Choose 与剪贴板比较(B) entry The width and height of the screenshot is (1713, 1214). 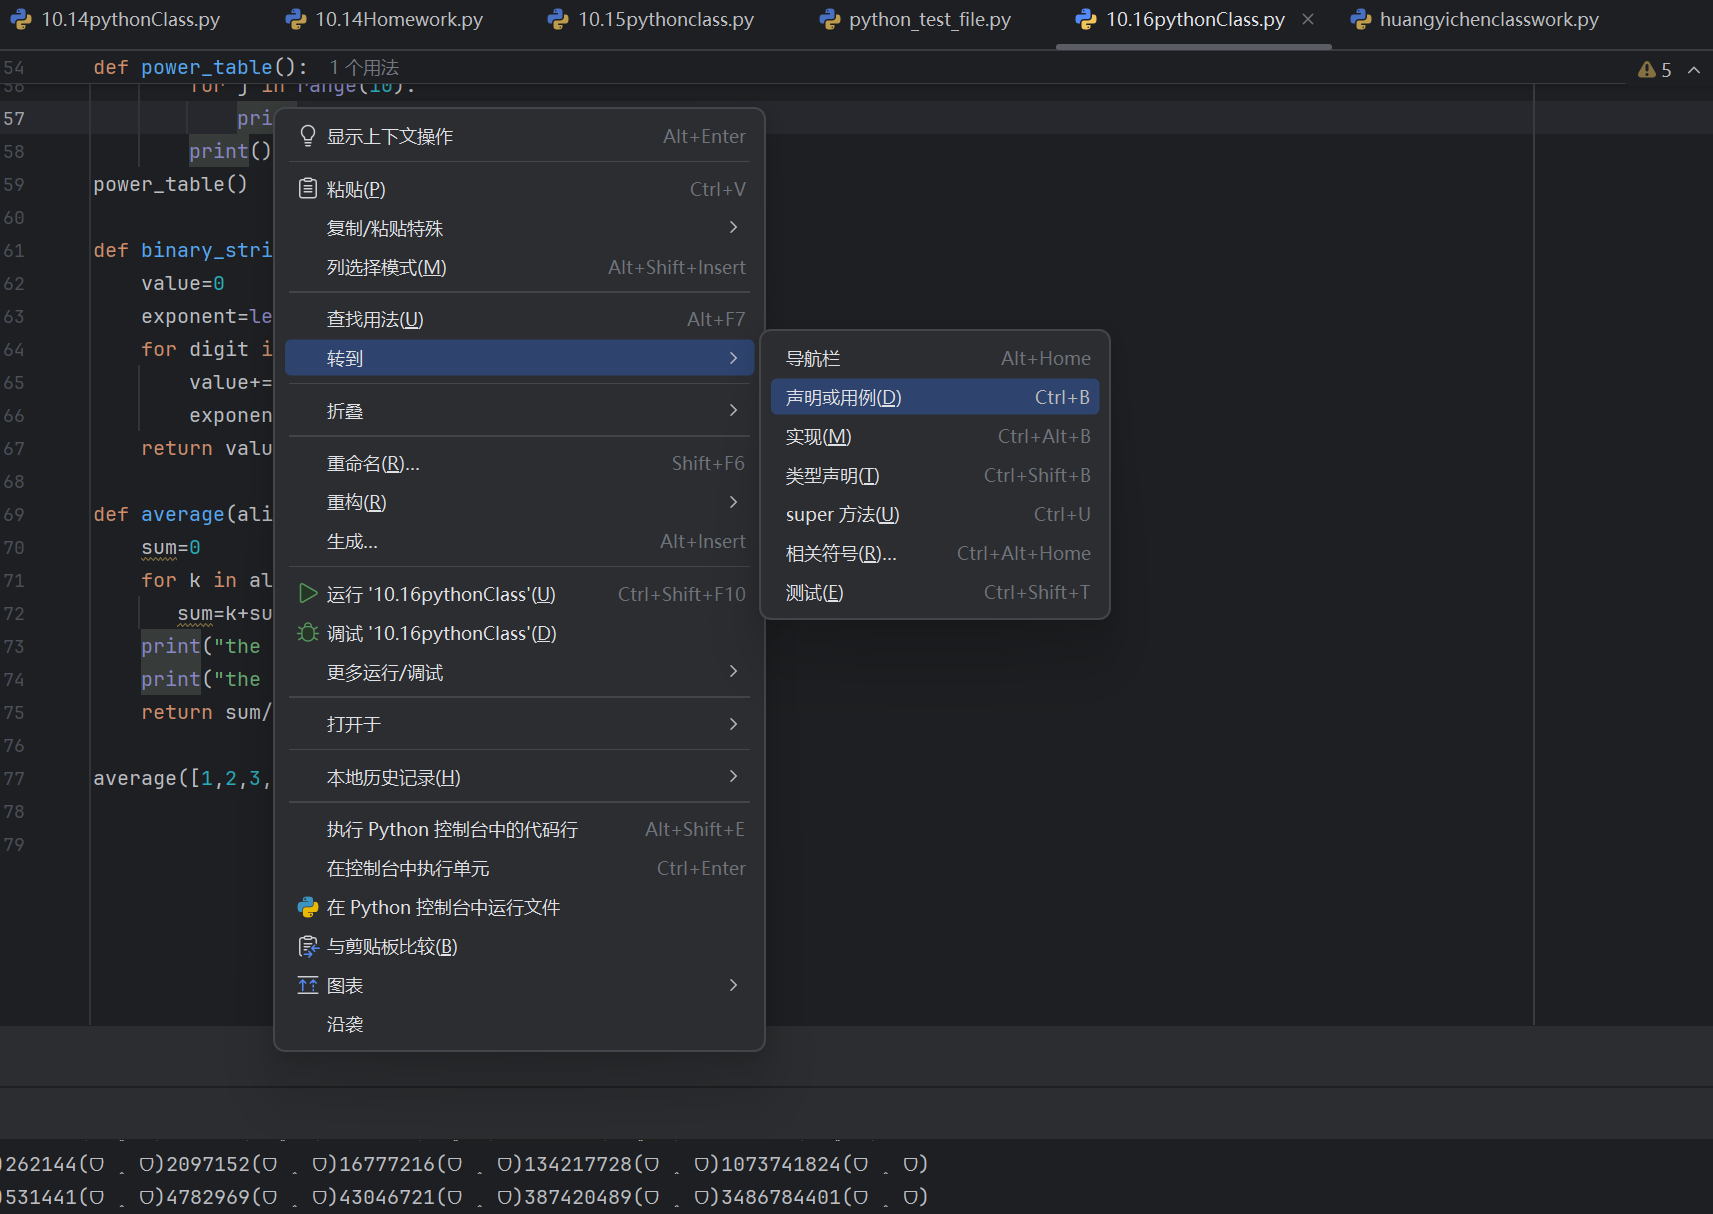[x=519, y=946]
